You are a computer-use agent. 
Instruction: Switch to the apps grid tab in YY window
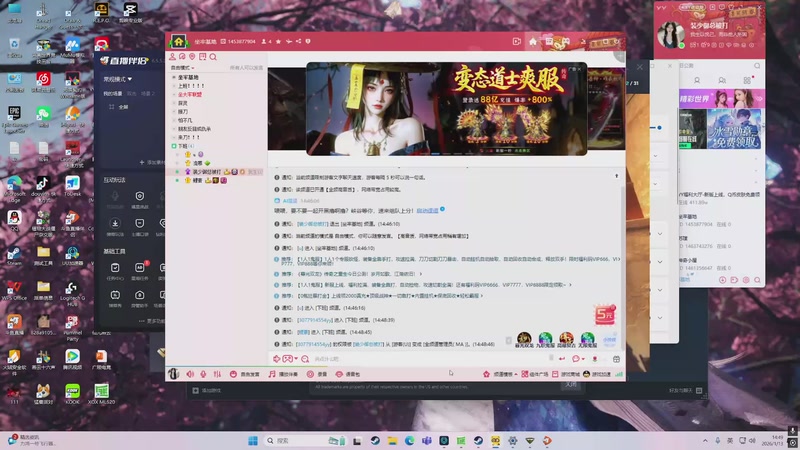coord(747,80)
